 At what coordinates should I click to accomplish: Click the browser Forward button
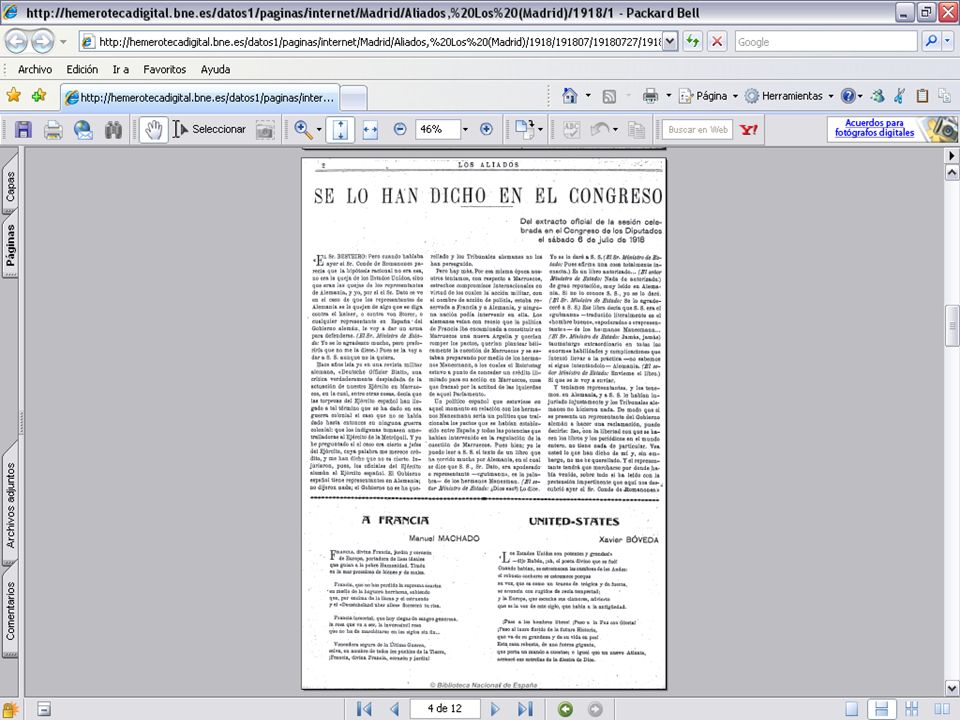coord(42,42)
